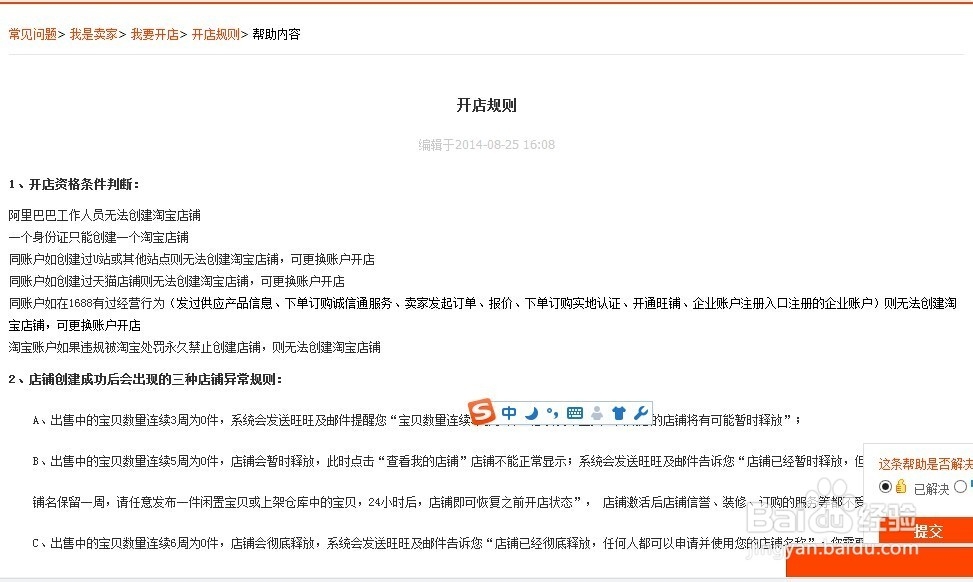The height and width of the screenshot is (582, 973).
Task: Click the Sogou user account icon
Action: (x=597, y=413)
